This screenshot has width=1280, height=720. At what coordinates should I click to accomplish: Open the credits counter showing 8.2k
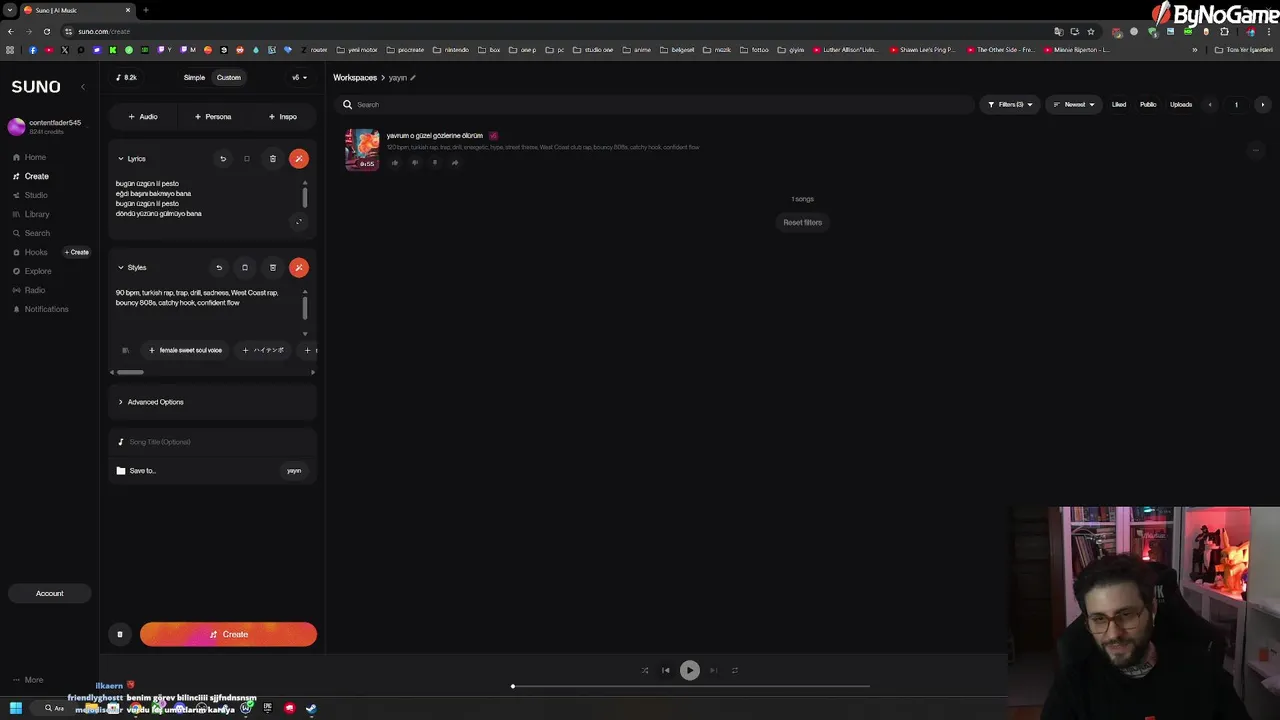pos(126,77)
